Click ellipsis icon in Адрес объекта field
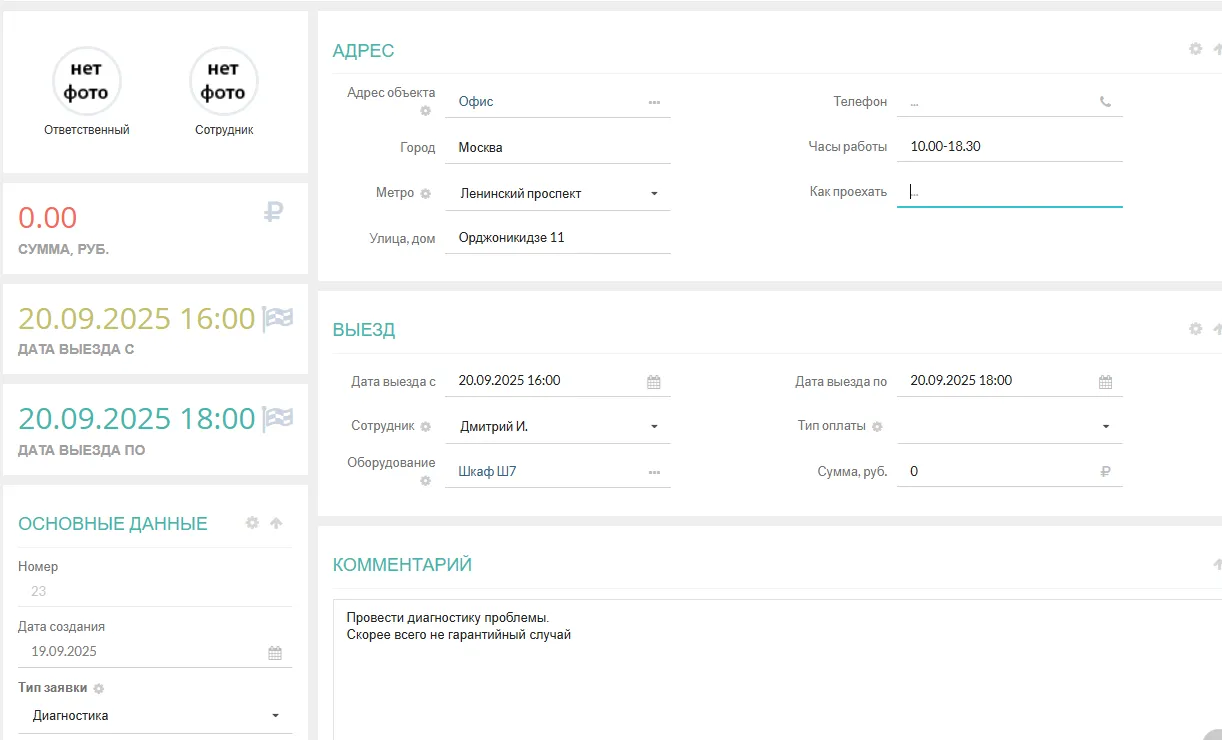The image size is (1222, 740). (654, 102)
